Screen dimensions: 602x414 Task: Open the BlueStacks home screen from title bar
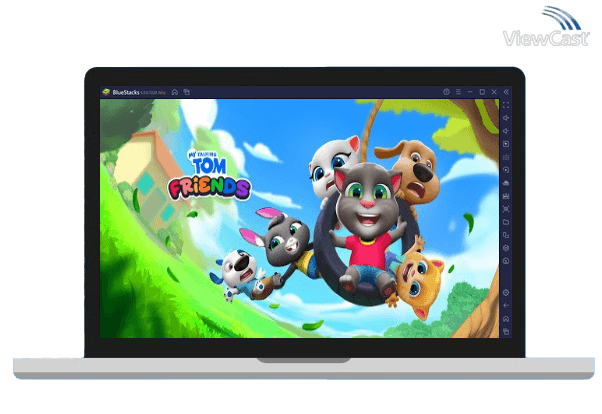pyautogui.click(x=175, y=92)
